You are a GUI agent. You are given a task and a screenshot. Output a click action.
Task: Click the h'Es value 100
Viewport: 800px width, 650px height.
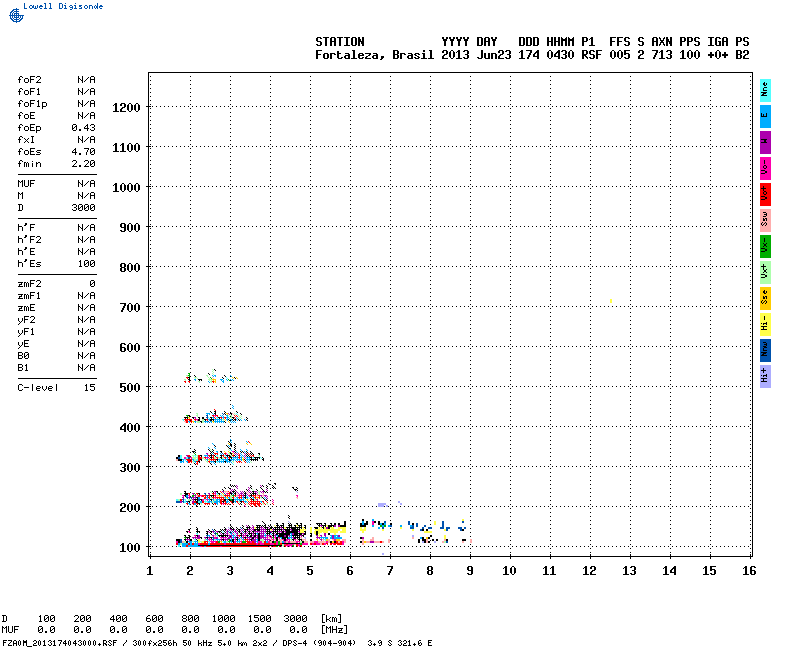click(86, 264)
